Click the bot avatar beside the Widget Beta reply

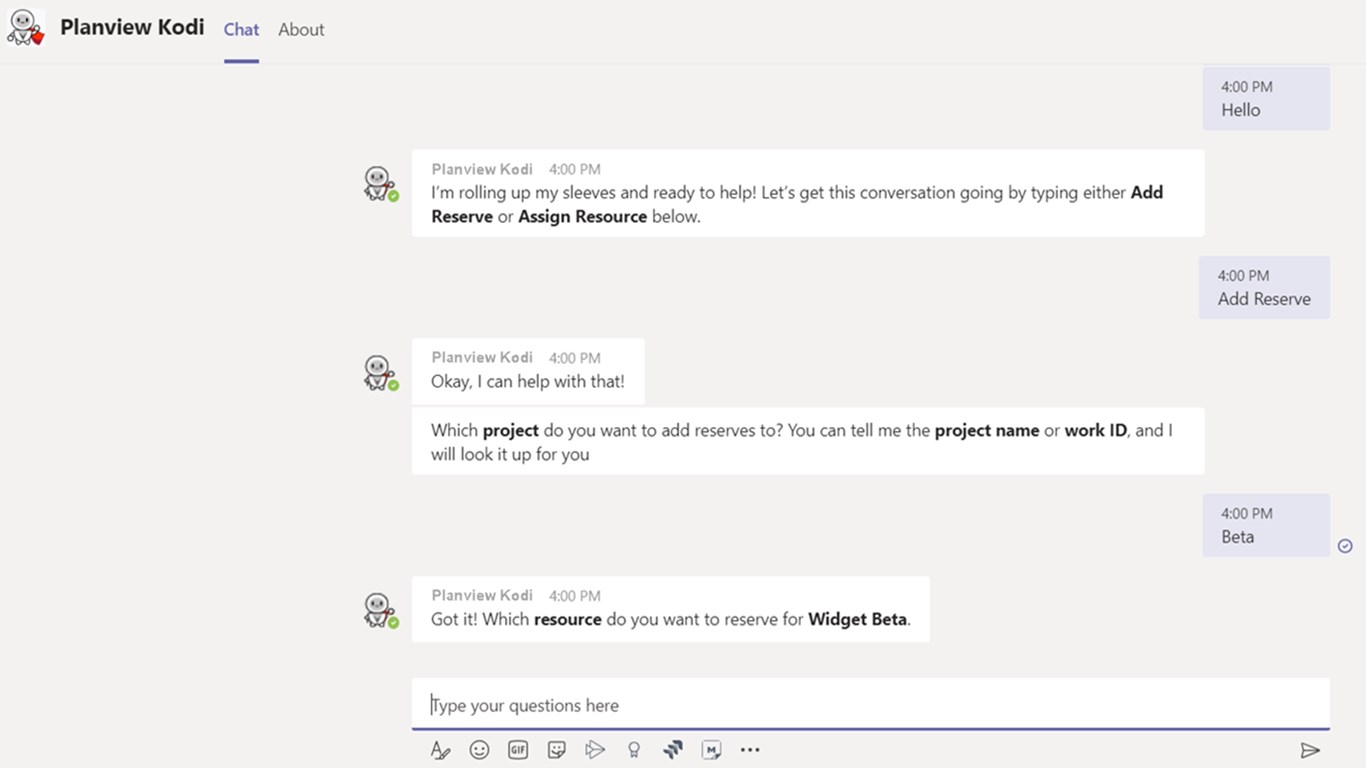378,610
